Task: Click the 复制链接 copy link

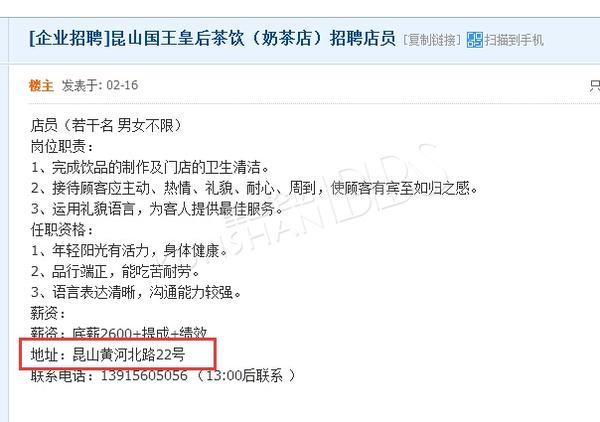Action: [x=432, y=40]
